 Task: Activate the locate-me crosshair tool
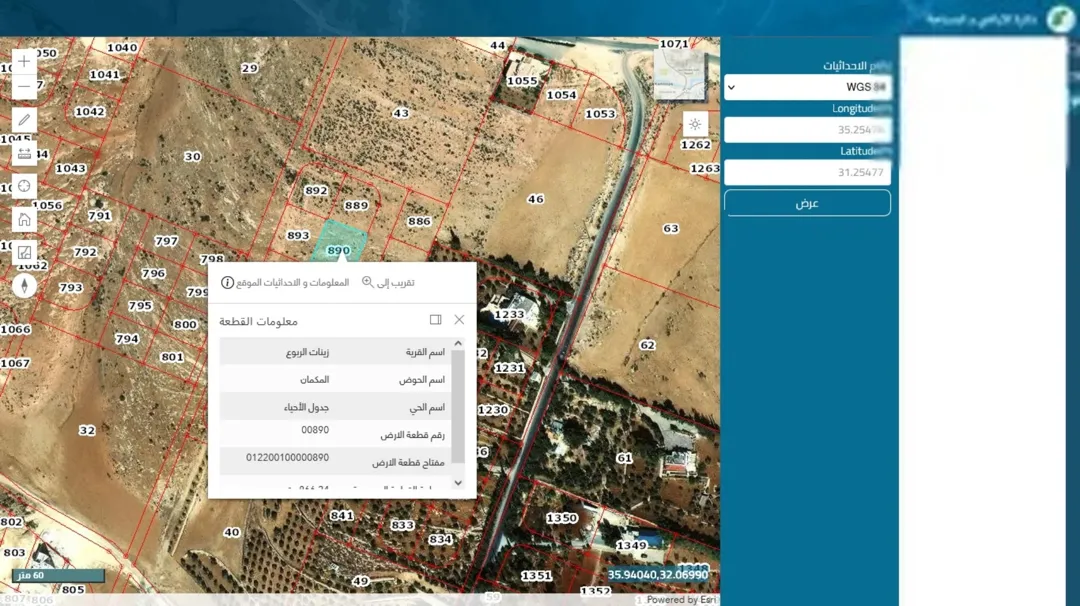click(24, 186)
